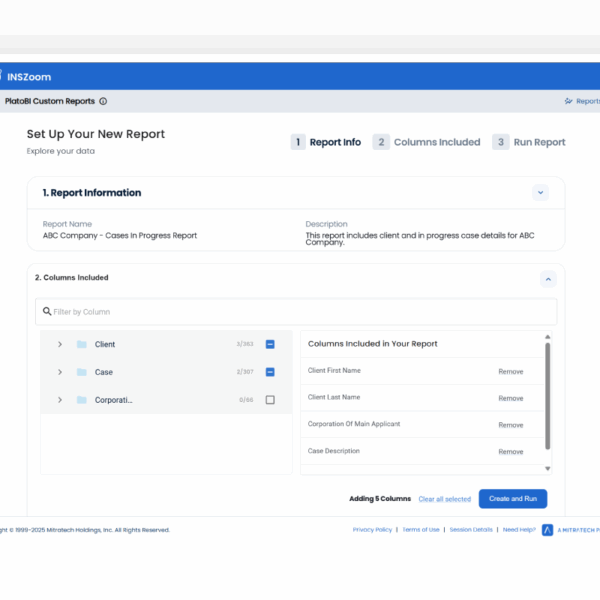Viewport: 600px width, 600px height.
Task: Click the included columns list scrollbar
Action: [x=547, y=396]
